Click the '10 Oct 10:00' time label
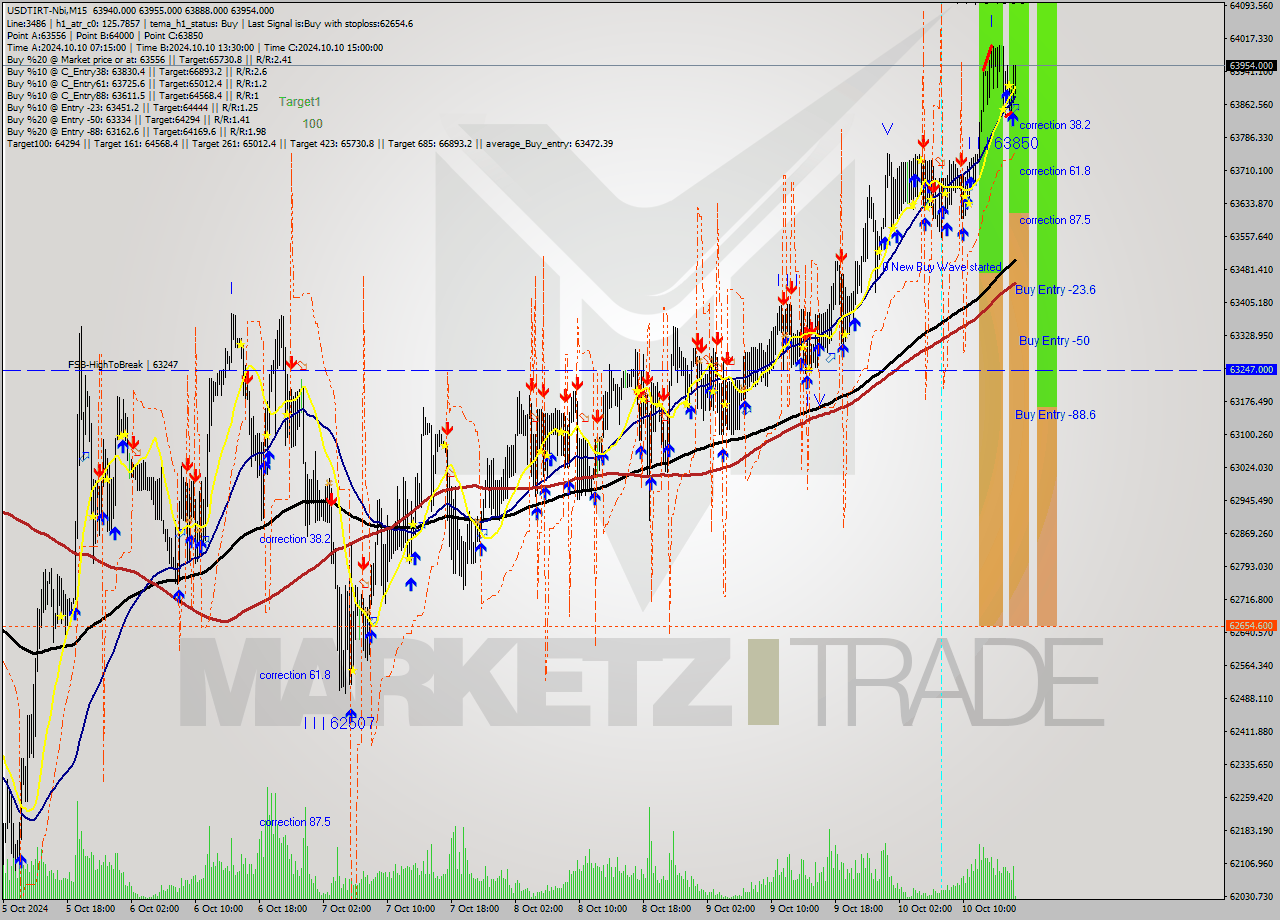This screenshot has width=1280, height=920. (x=988, y=910)
